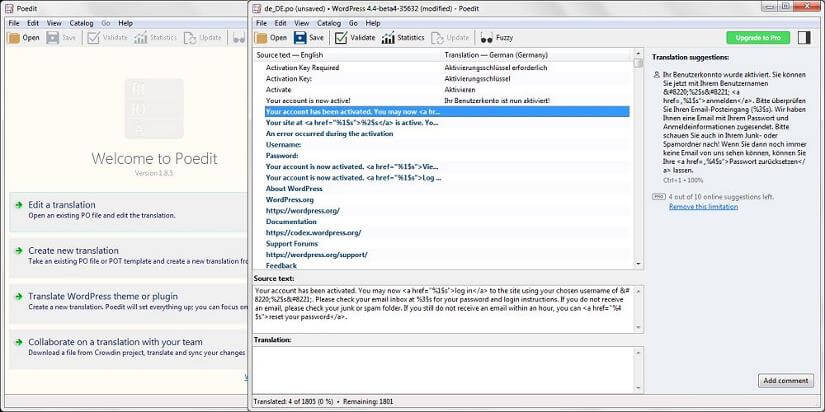Click scroll down arrow of Source text box
Image resolution: width=825 pixels, height=412 pixels.
tap(638, 327)
